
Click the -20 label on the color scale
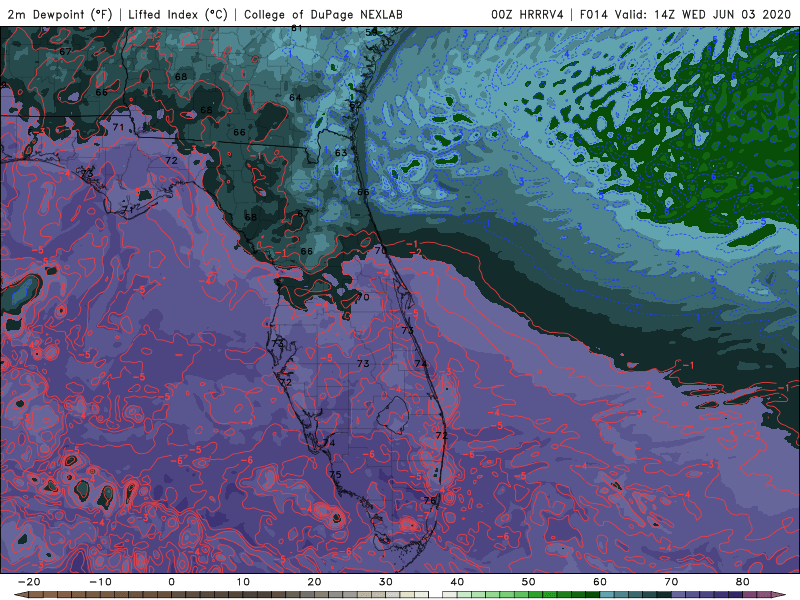click(x=29, y=582)
